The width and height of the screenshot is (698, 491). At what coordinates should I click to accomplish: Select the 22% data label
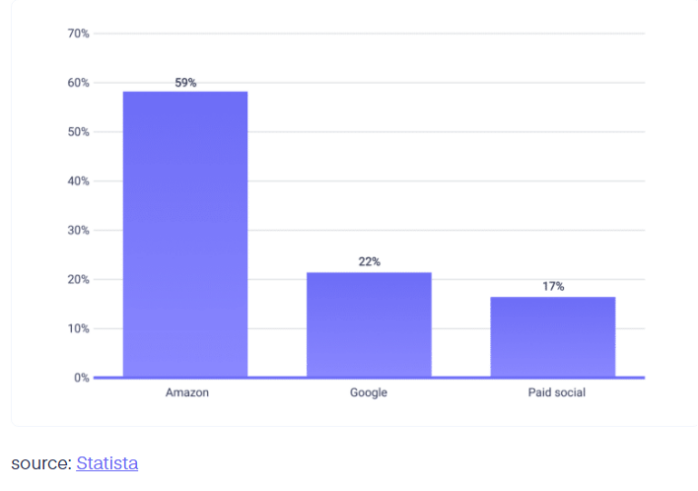[369, 262]
